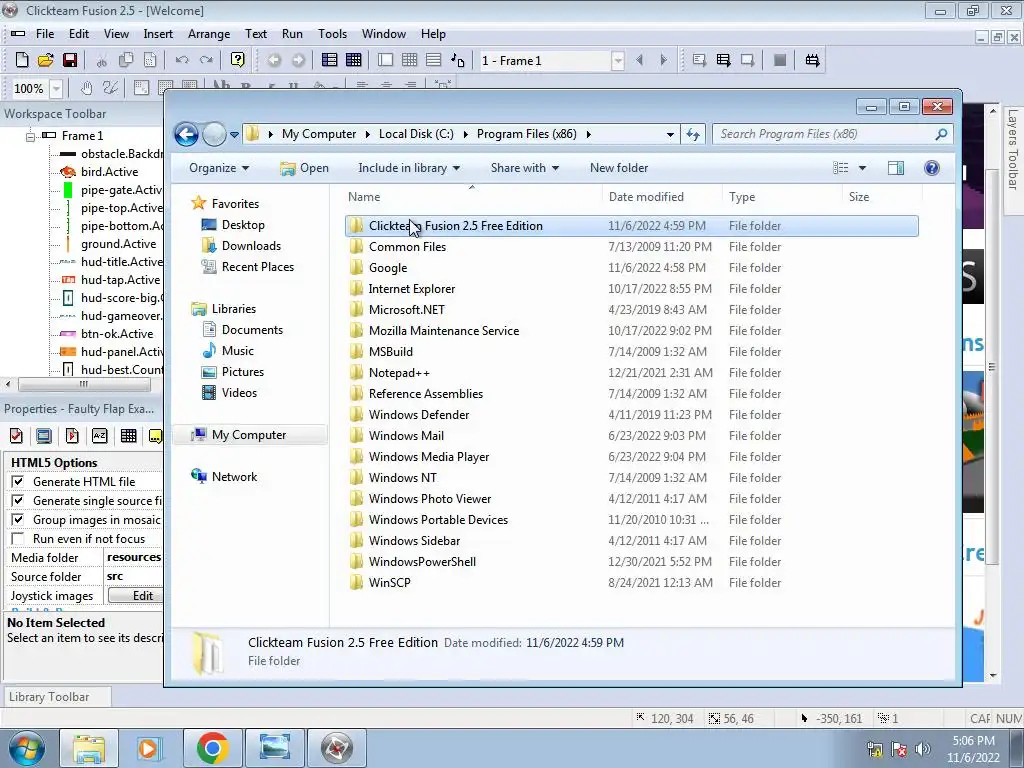Screen dimensions: 1024x768
Task: Click the Redo arrow icon
Action: coord(206,60)
